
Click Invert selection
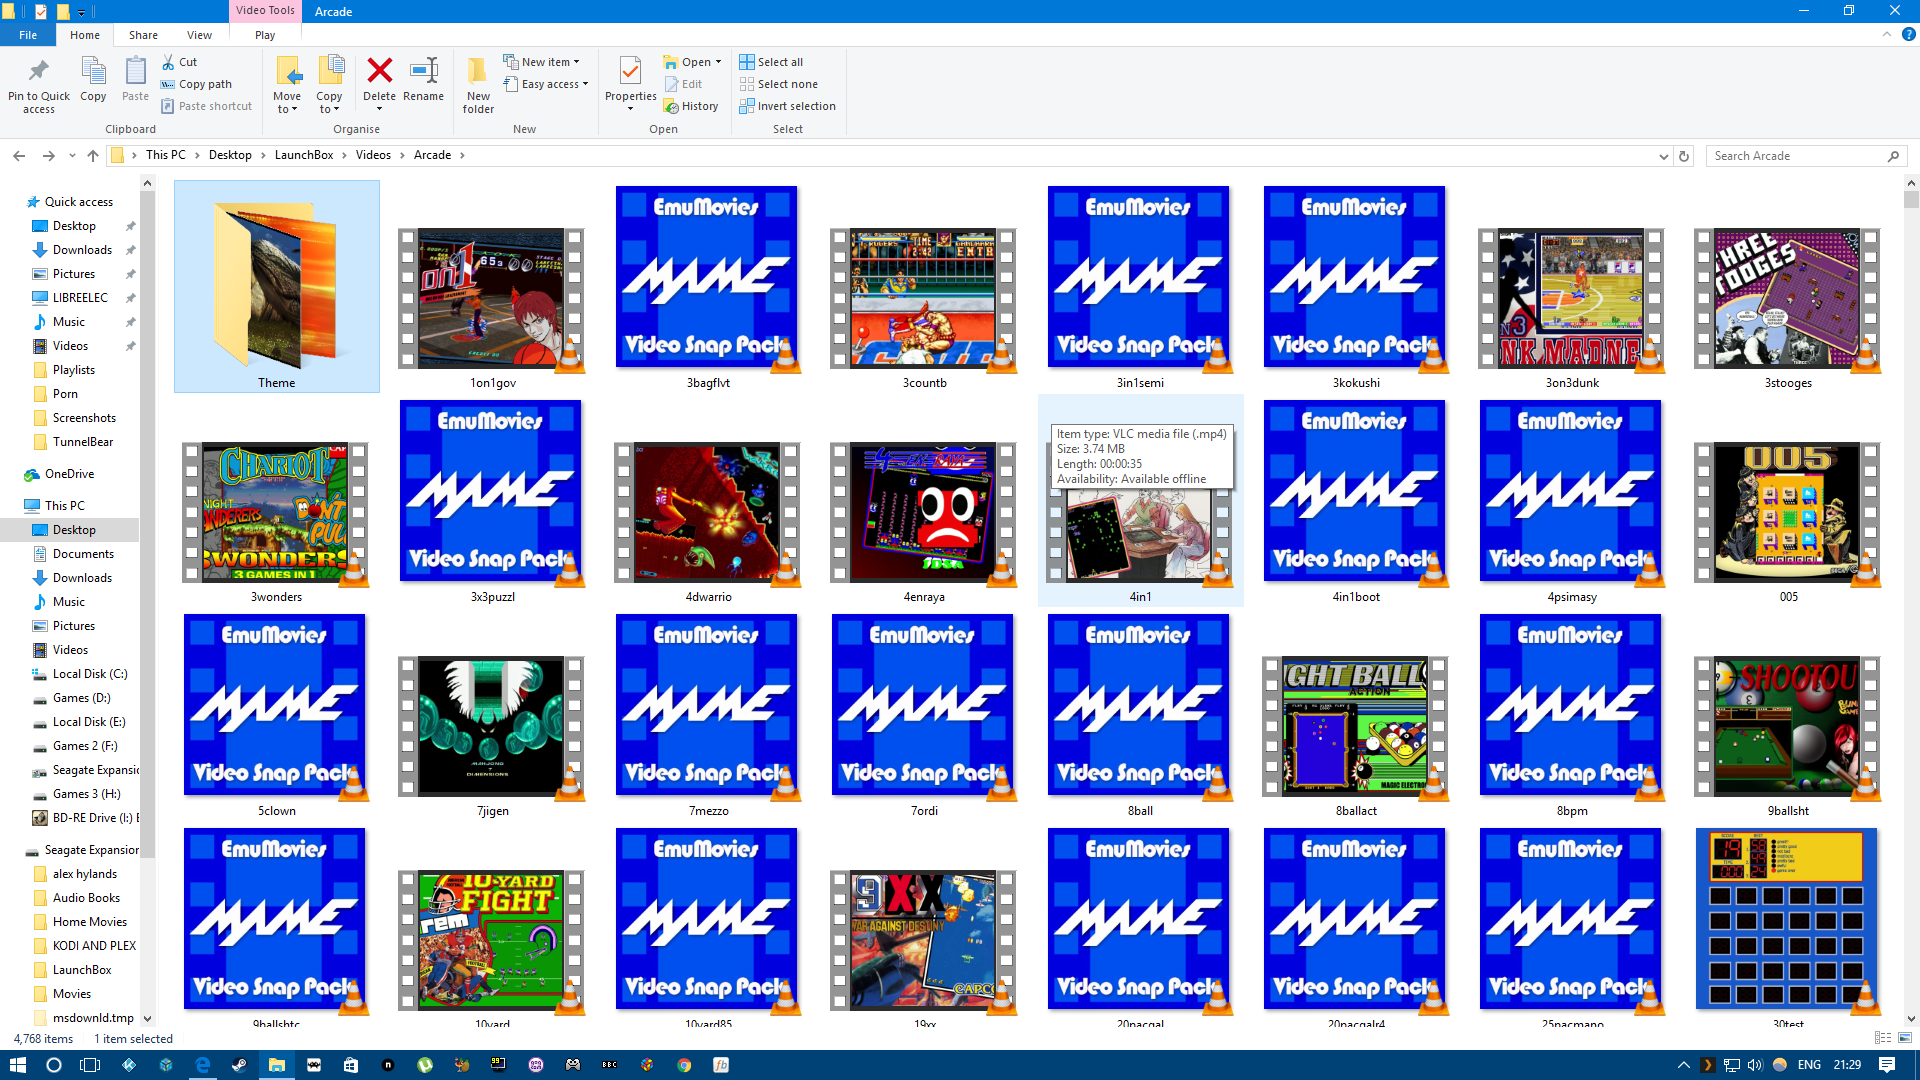tap(787, 106)
